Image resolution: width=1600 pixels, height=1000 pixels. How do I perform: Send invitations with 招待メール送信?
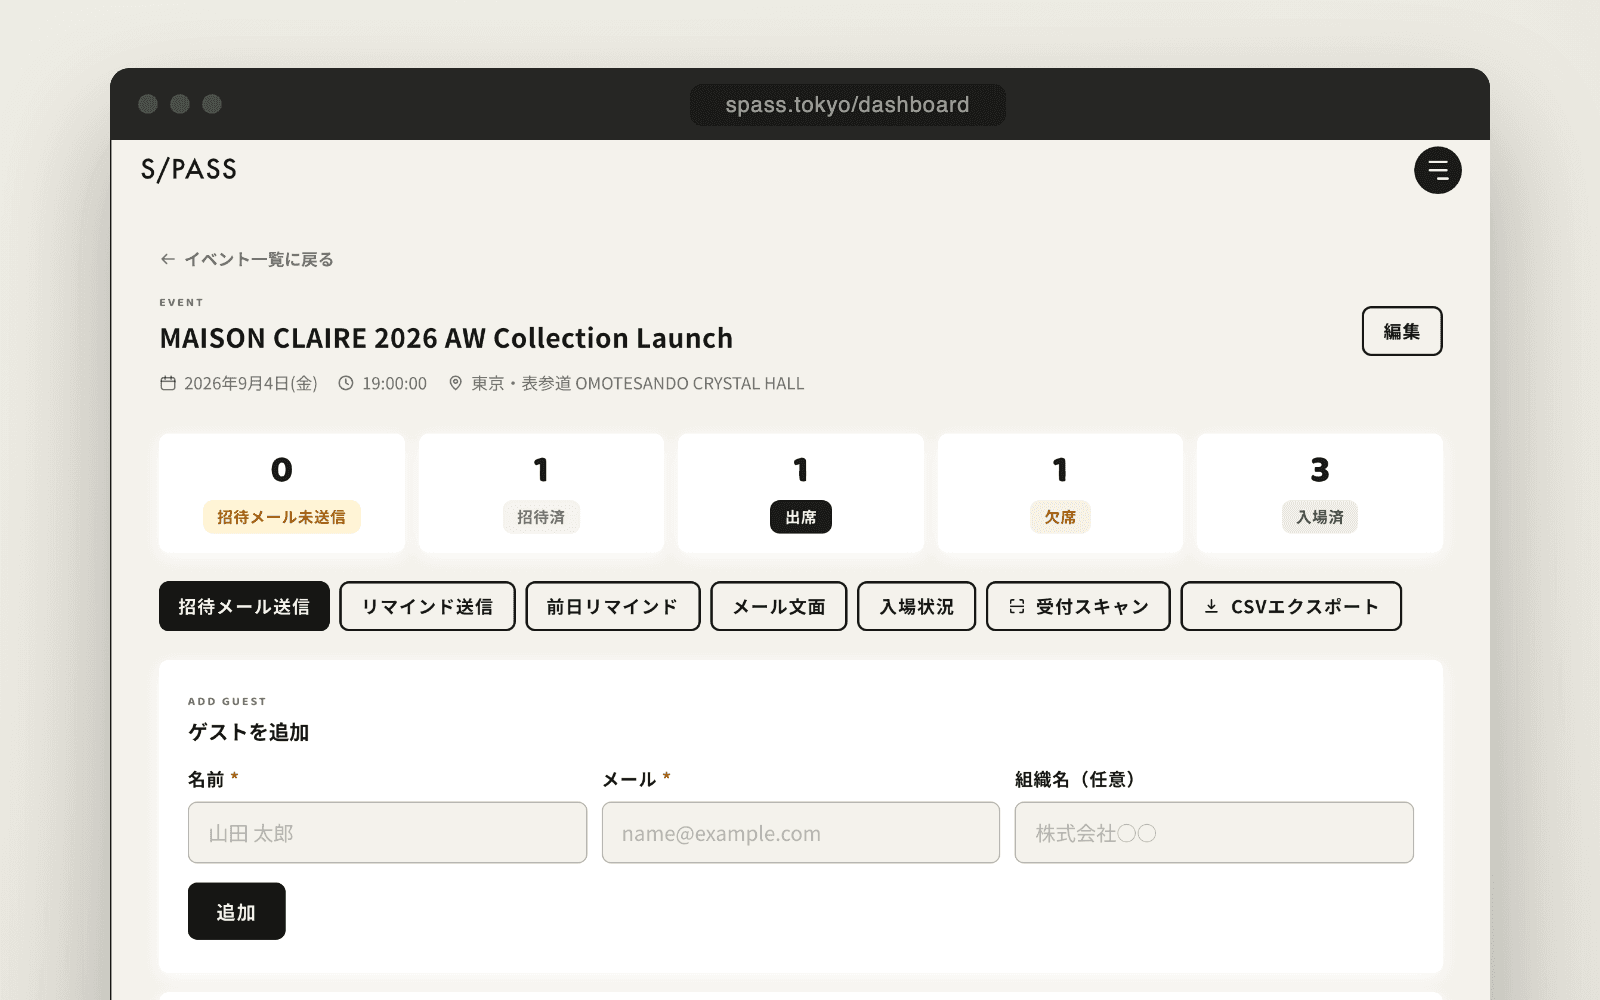[x=244, y=606]
